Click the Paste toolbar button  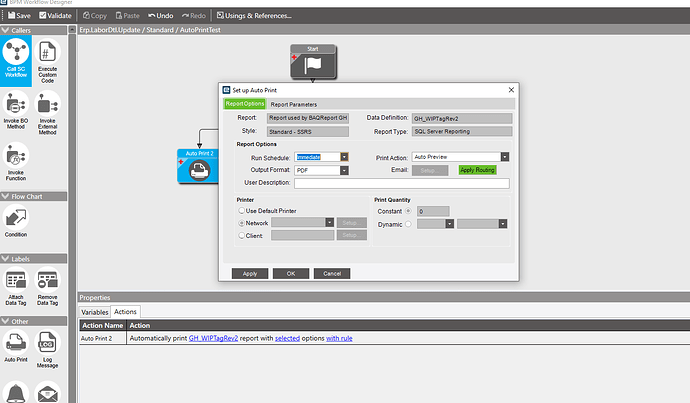click(x=127, y=15)
